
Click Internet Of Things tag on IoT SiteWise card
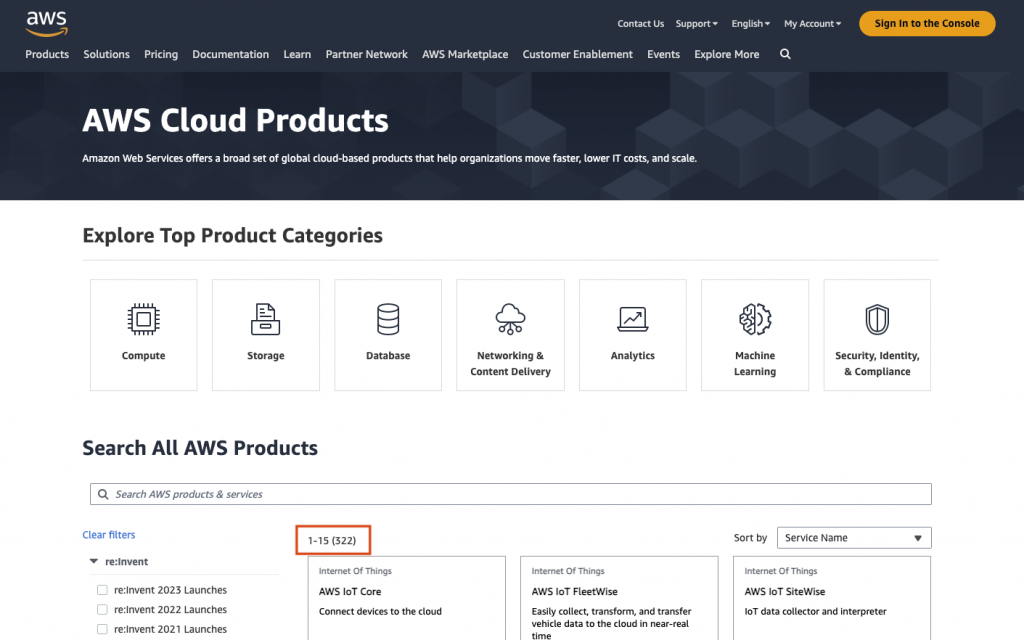[x=781, y=571]
